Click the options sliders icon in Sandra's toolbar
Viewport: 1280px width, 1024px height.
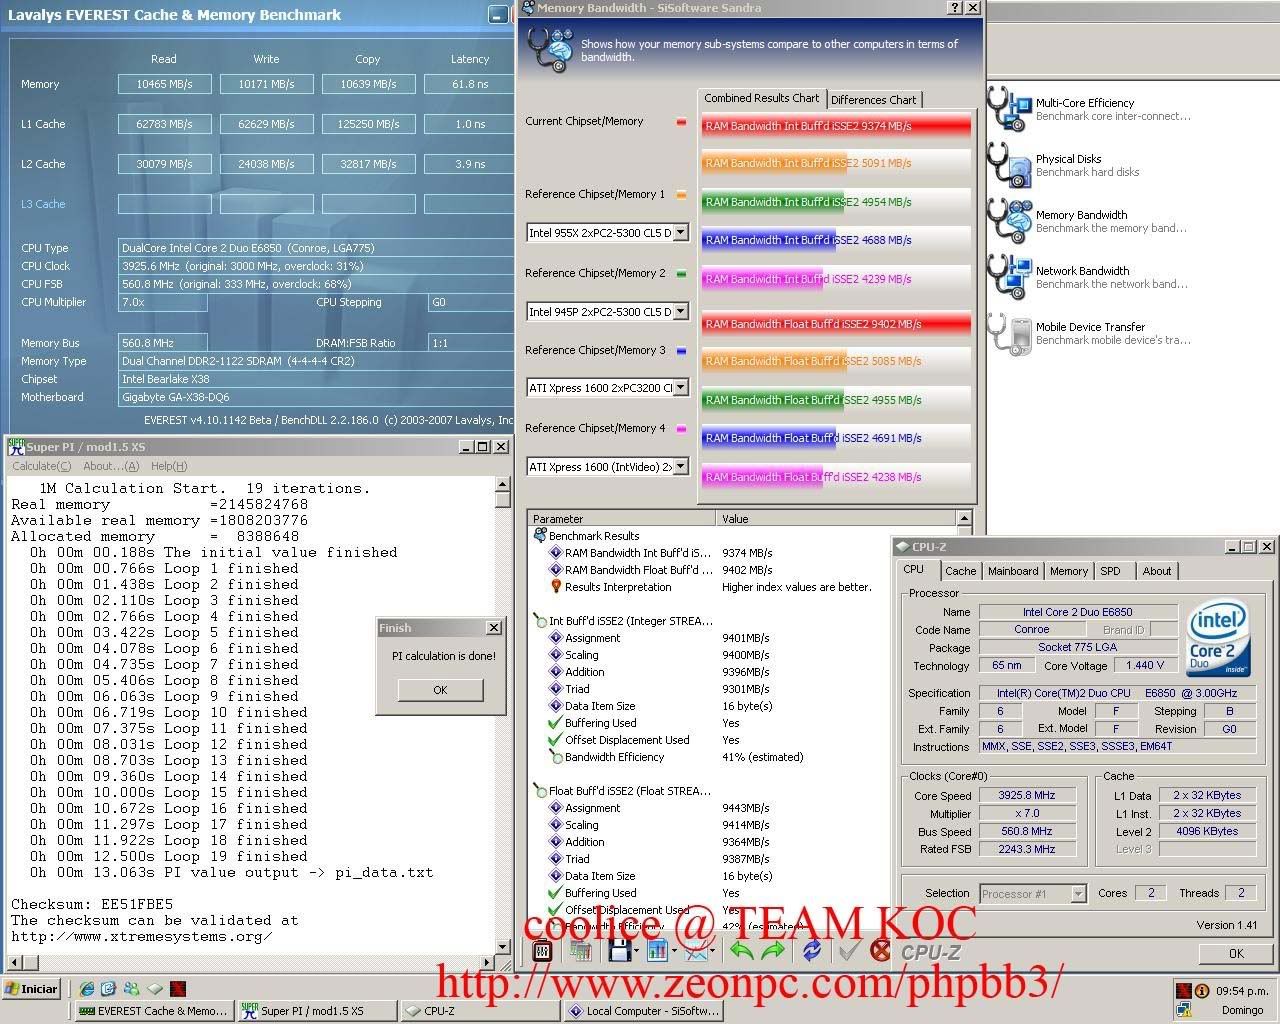(542, 950)
